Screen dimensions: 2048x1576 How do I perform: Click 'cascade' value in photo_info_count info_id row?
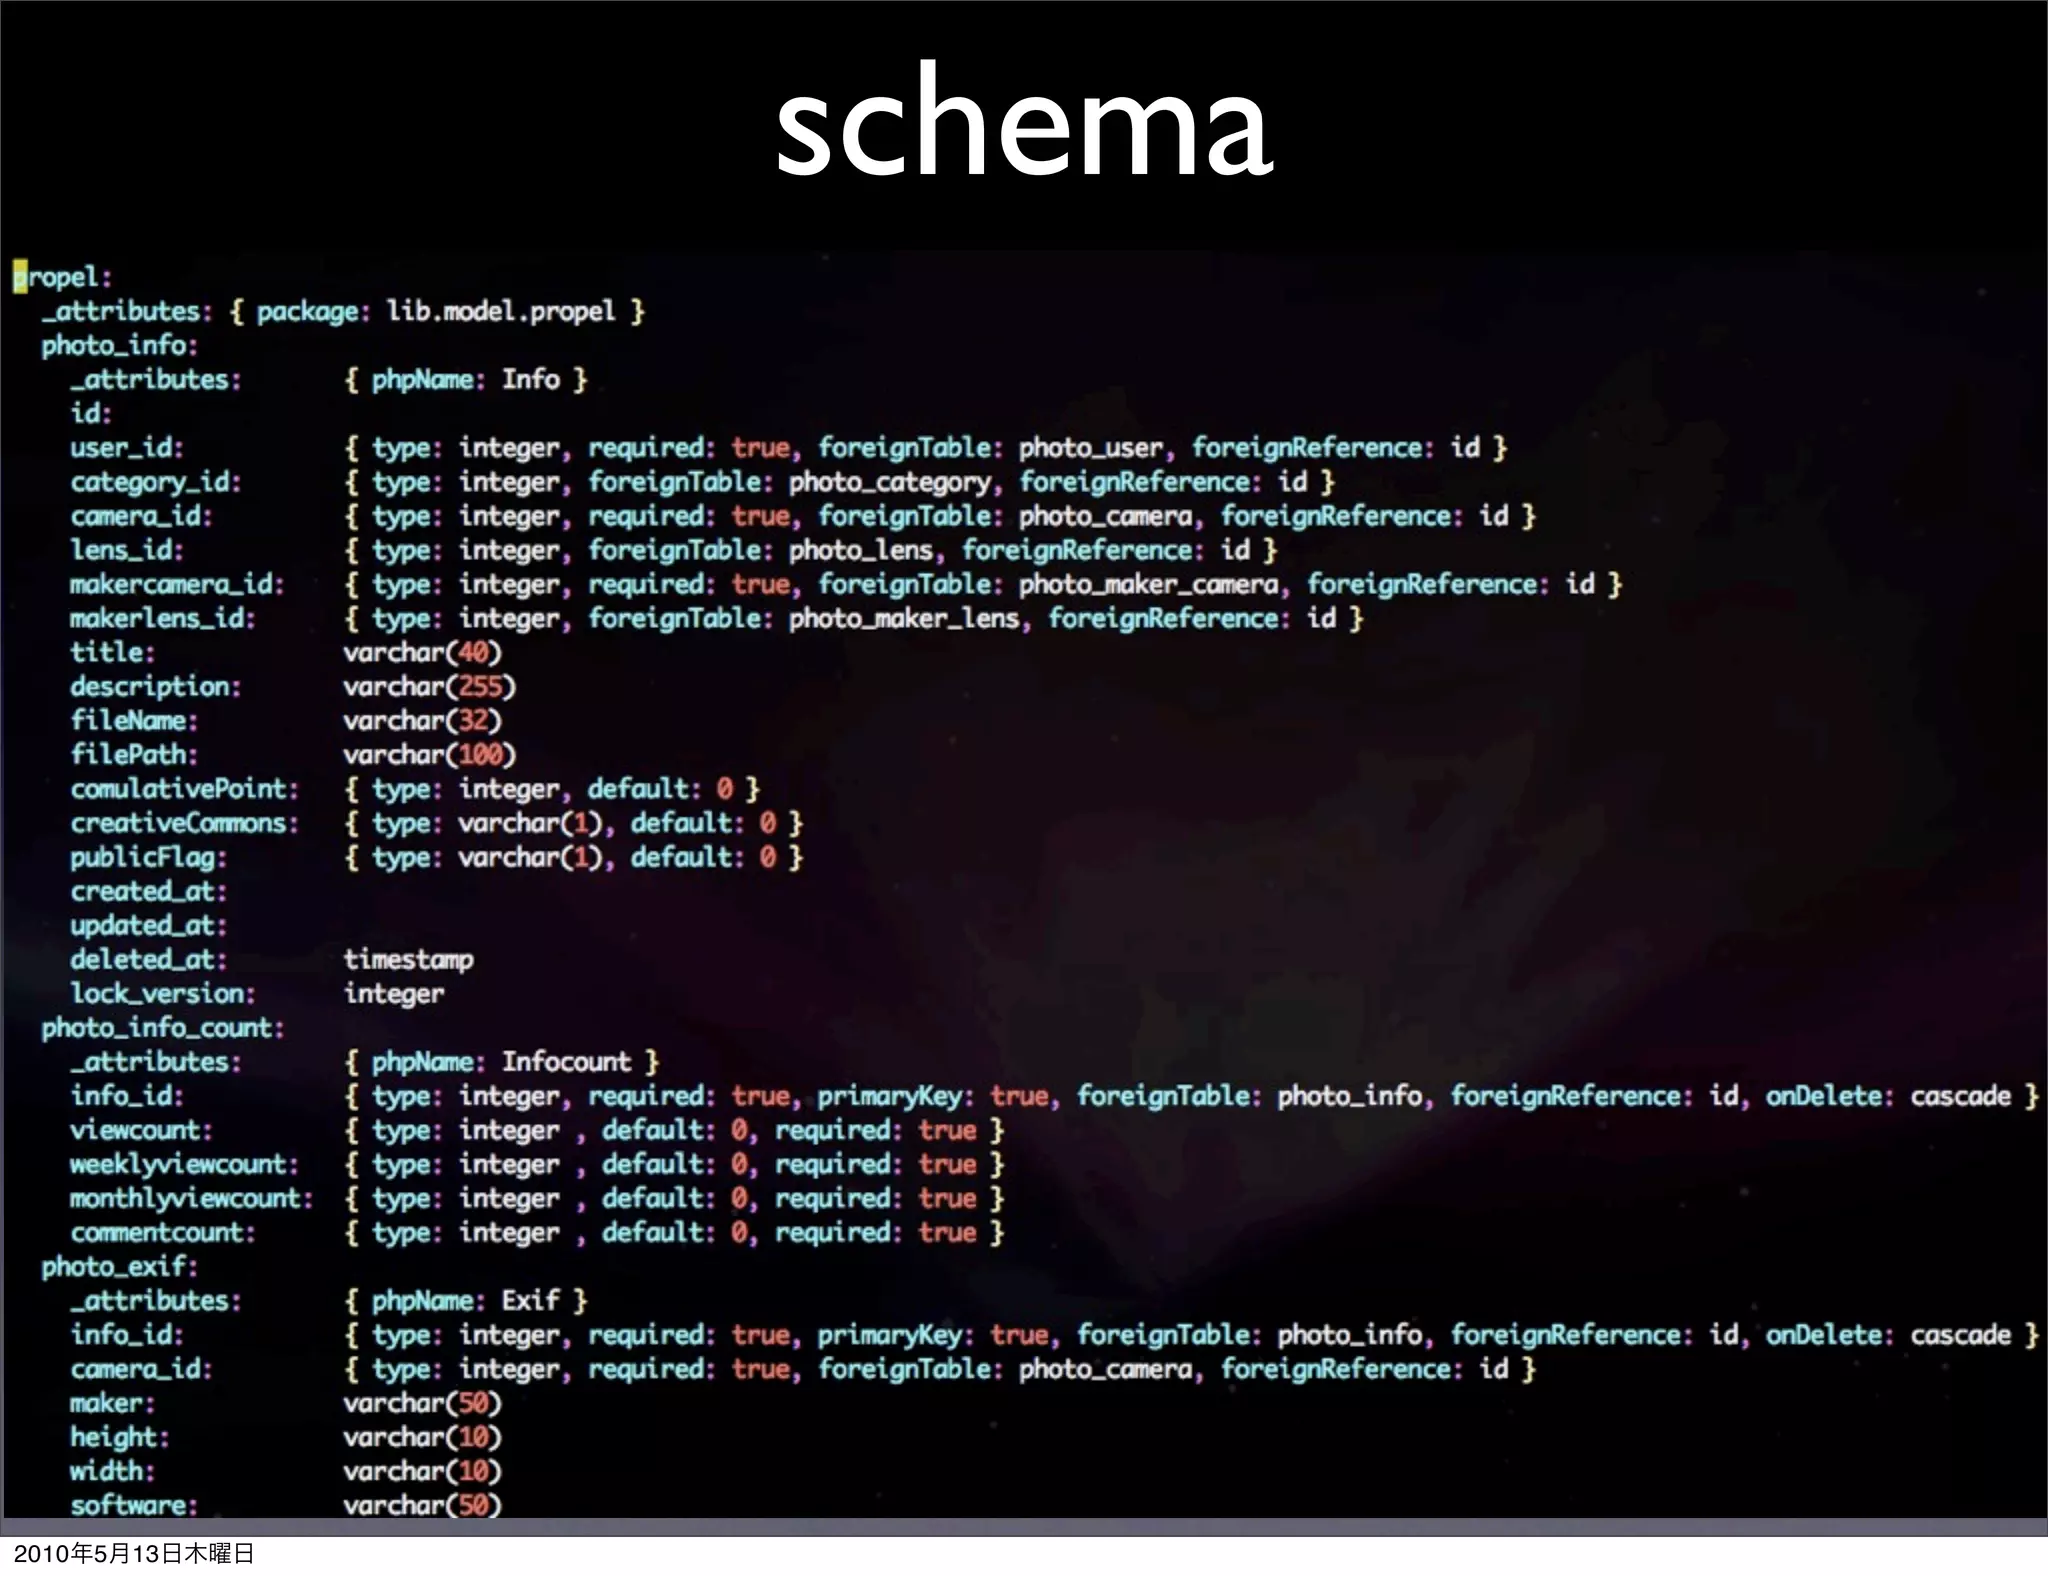(1960, 1096)
